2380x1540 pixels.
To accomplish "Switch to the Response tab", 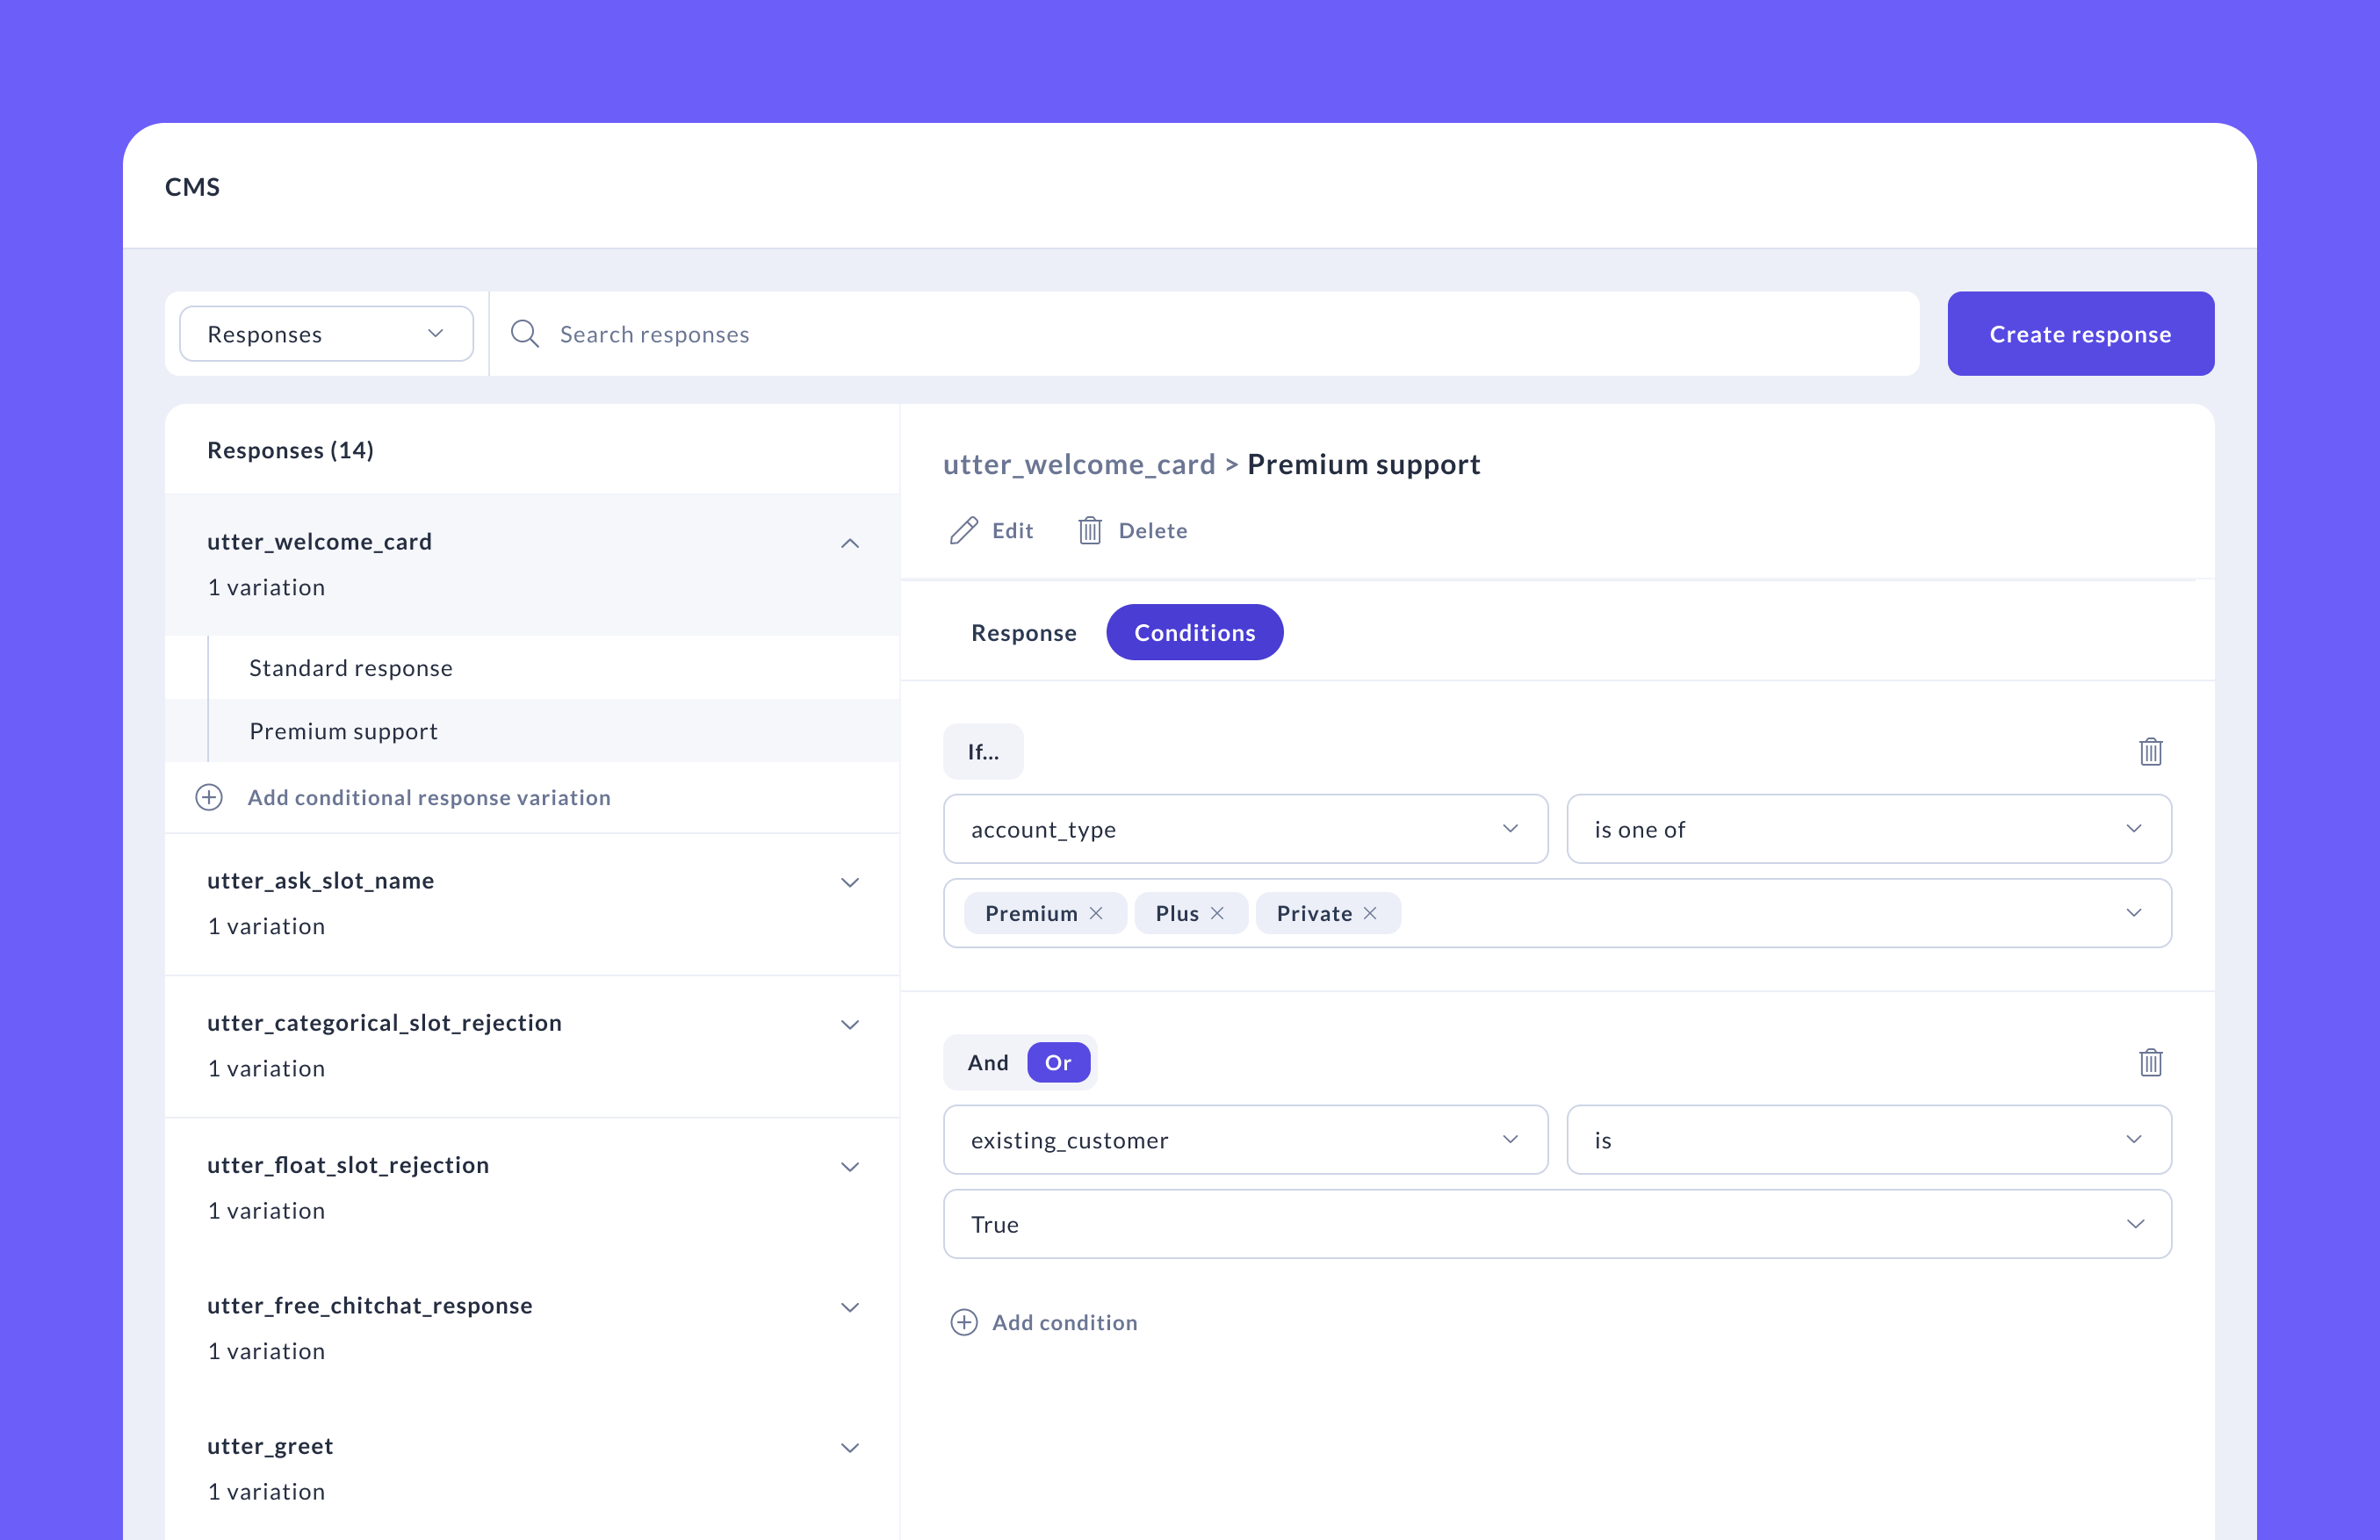I will click(x=1023, y=632).
